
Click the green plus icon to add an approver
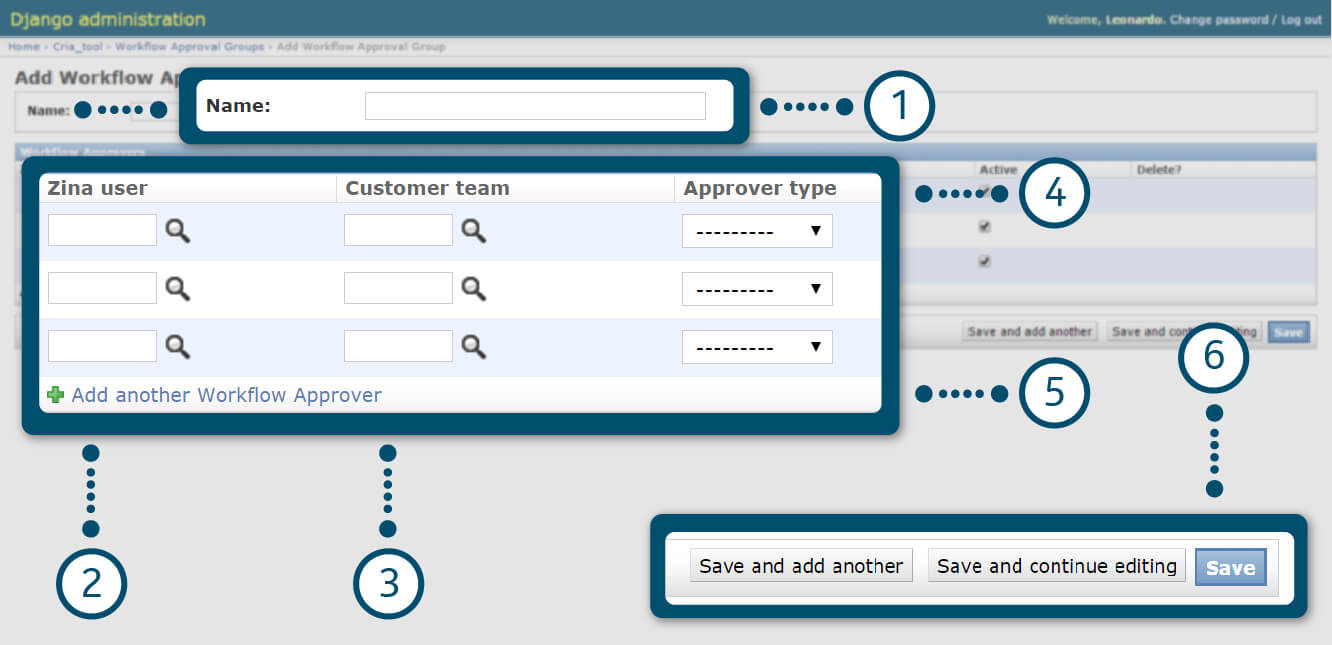click(x=56, y=395)
